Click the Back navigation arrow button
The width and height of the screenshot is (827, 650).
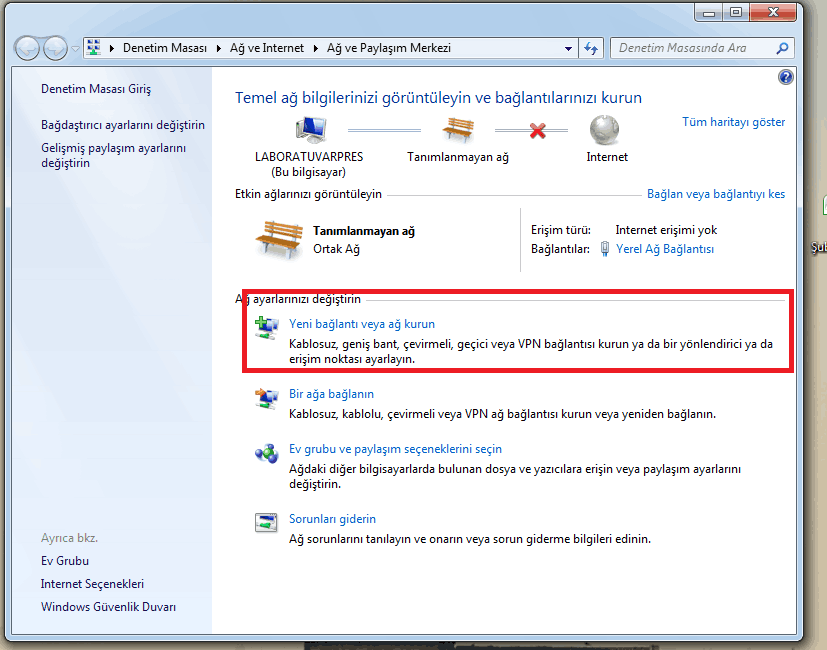(28, 47)
